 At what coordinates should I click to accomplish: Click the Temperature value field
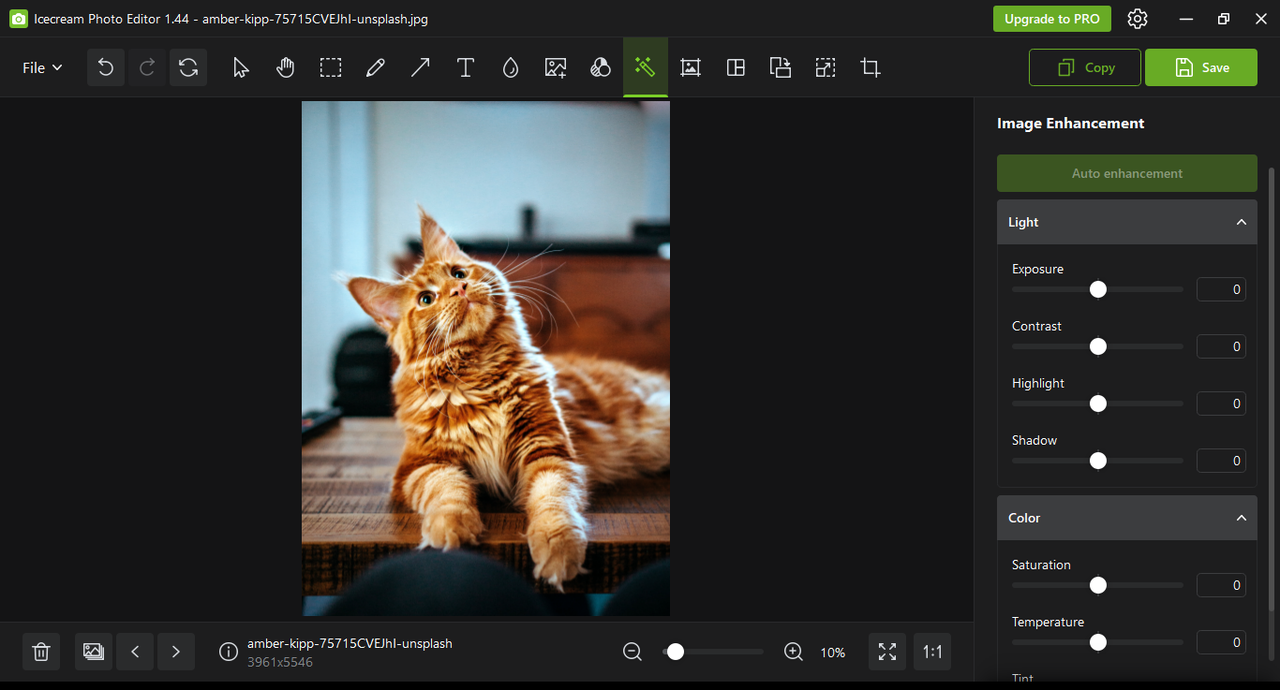pyautogui.click(x=1221, y=642)
